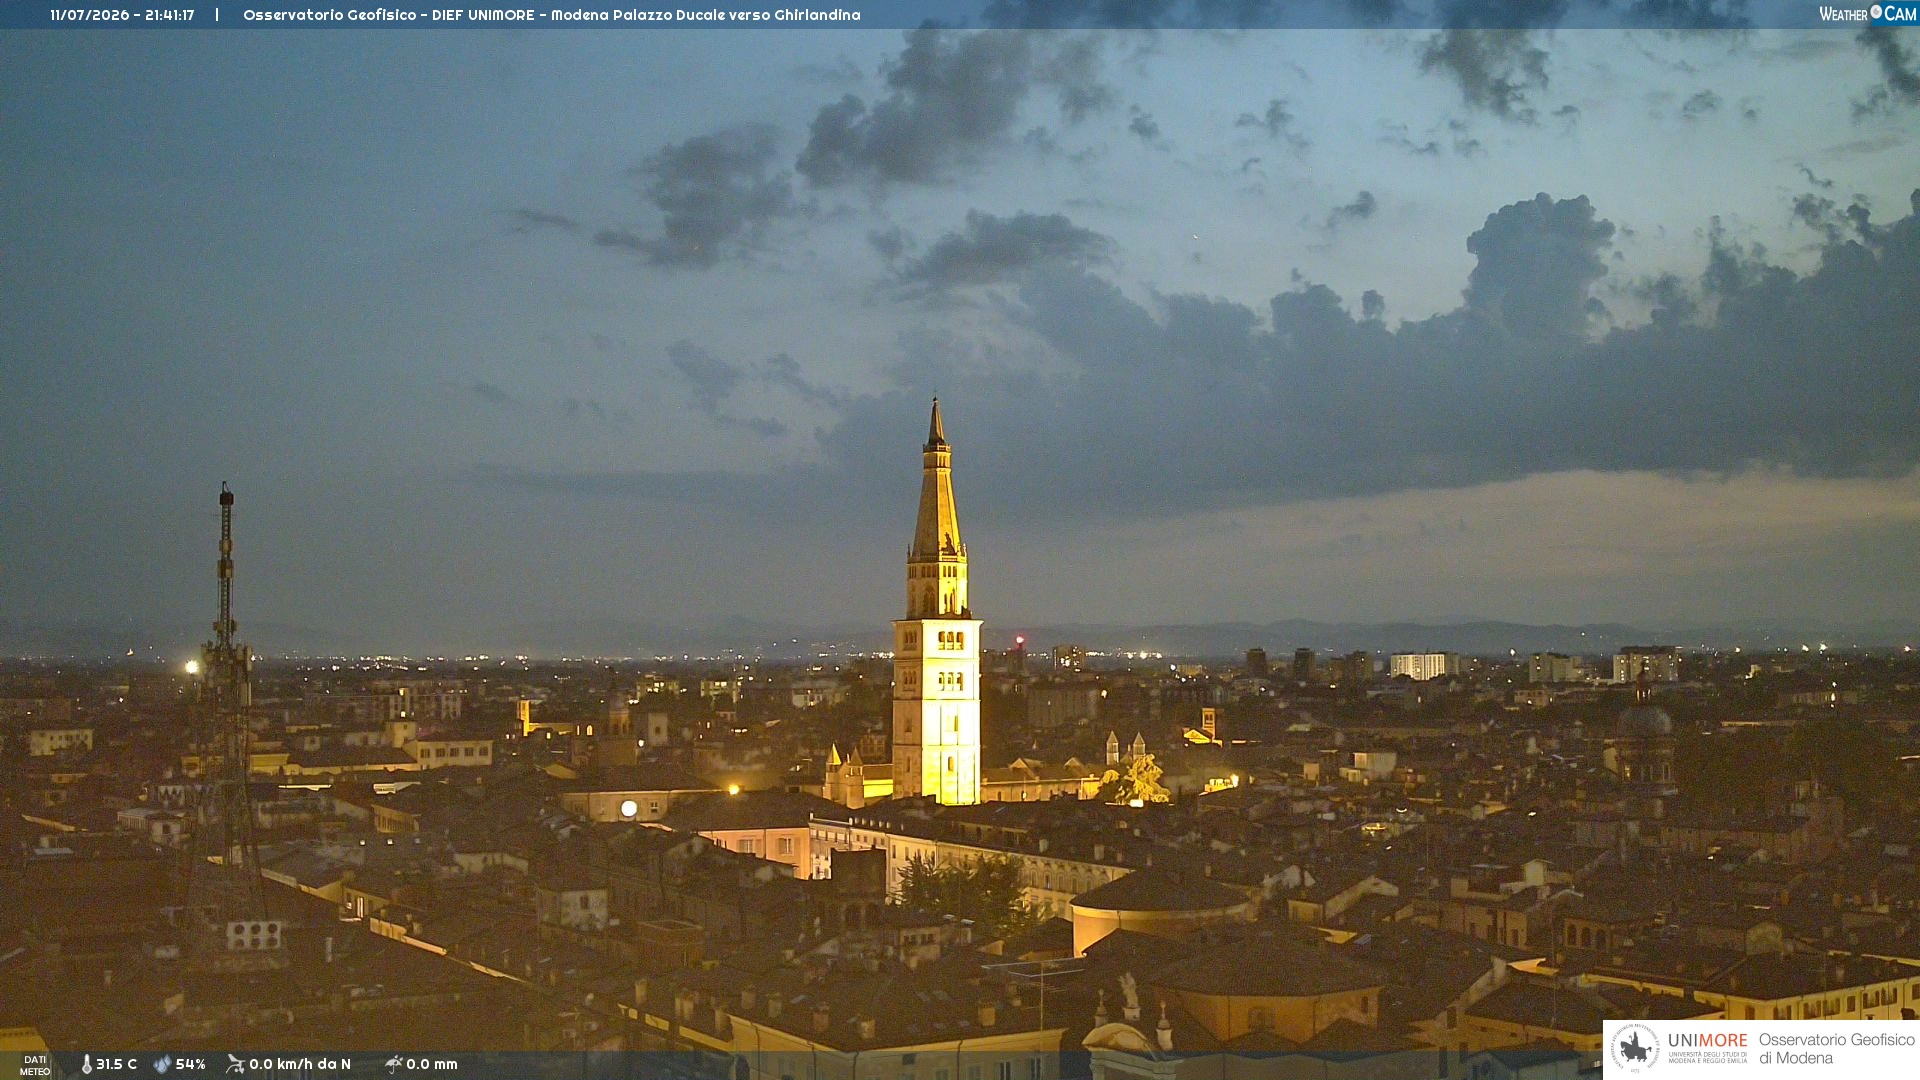Image resolution: width=1920 pixels, height=1080 pixels.
Task: Click the DATI METEO label
Action: pos(35,1065)
